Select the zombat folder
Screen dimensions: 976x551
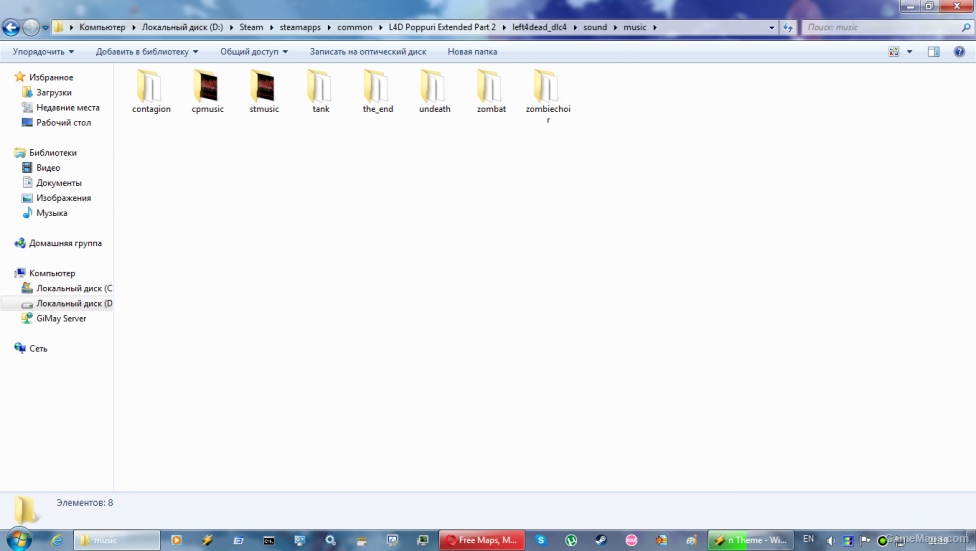click(x=490, y=92)
